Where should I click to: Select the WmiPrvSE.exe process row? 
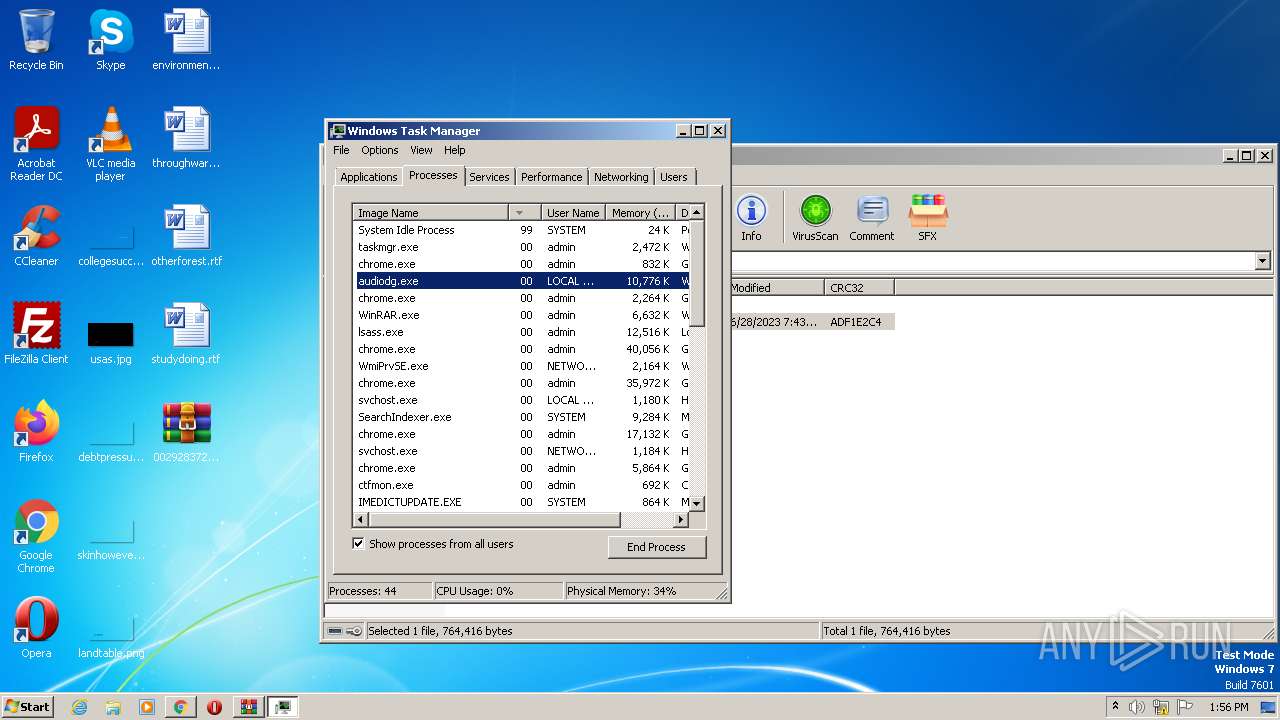(521, 366)
